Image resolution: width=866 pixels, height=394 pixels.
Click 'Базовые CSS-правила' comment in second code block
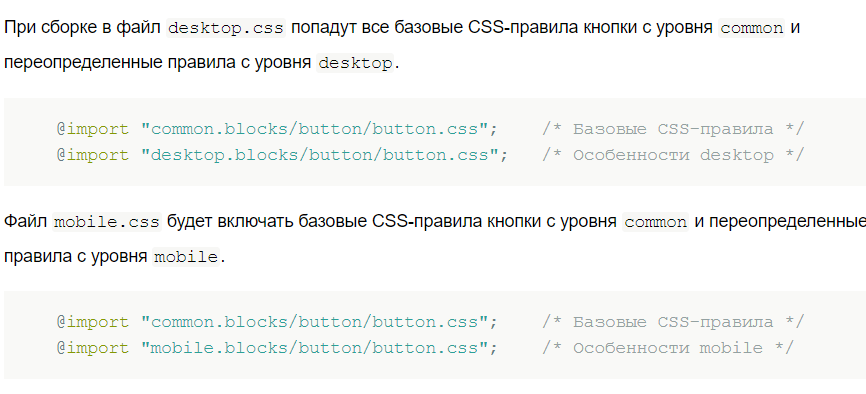pyautogui.click(x=673, y=322)
